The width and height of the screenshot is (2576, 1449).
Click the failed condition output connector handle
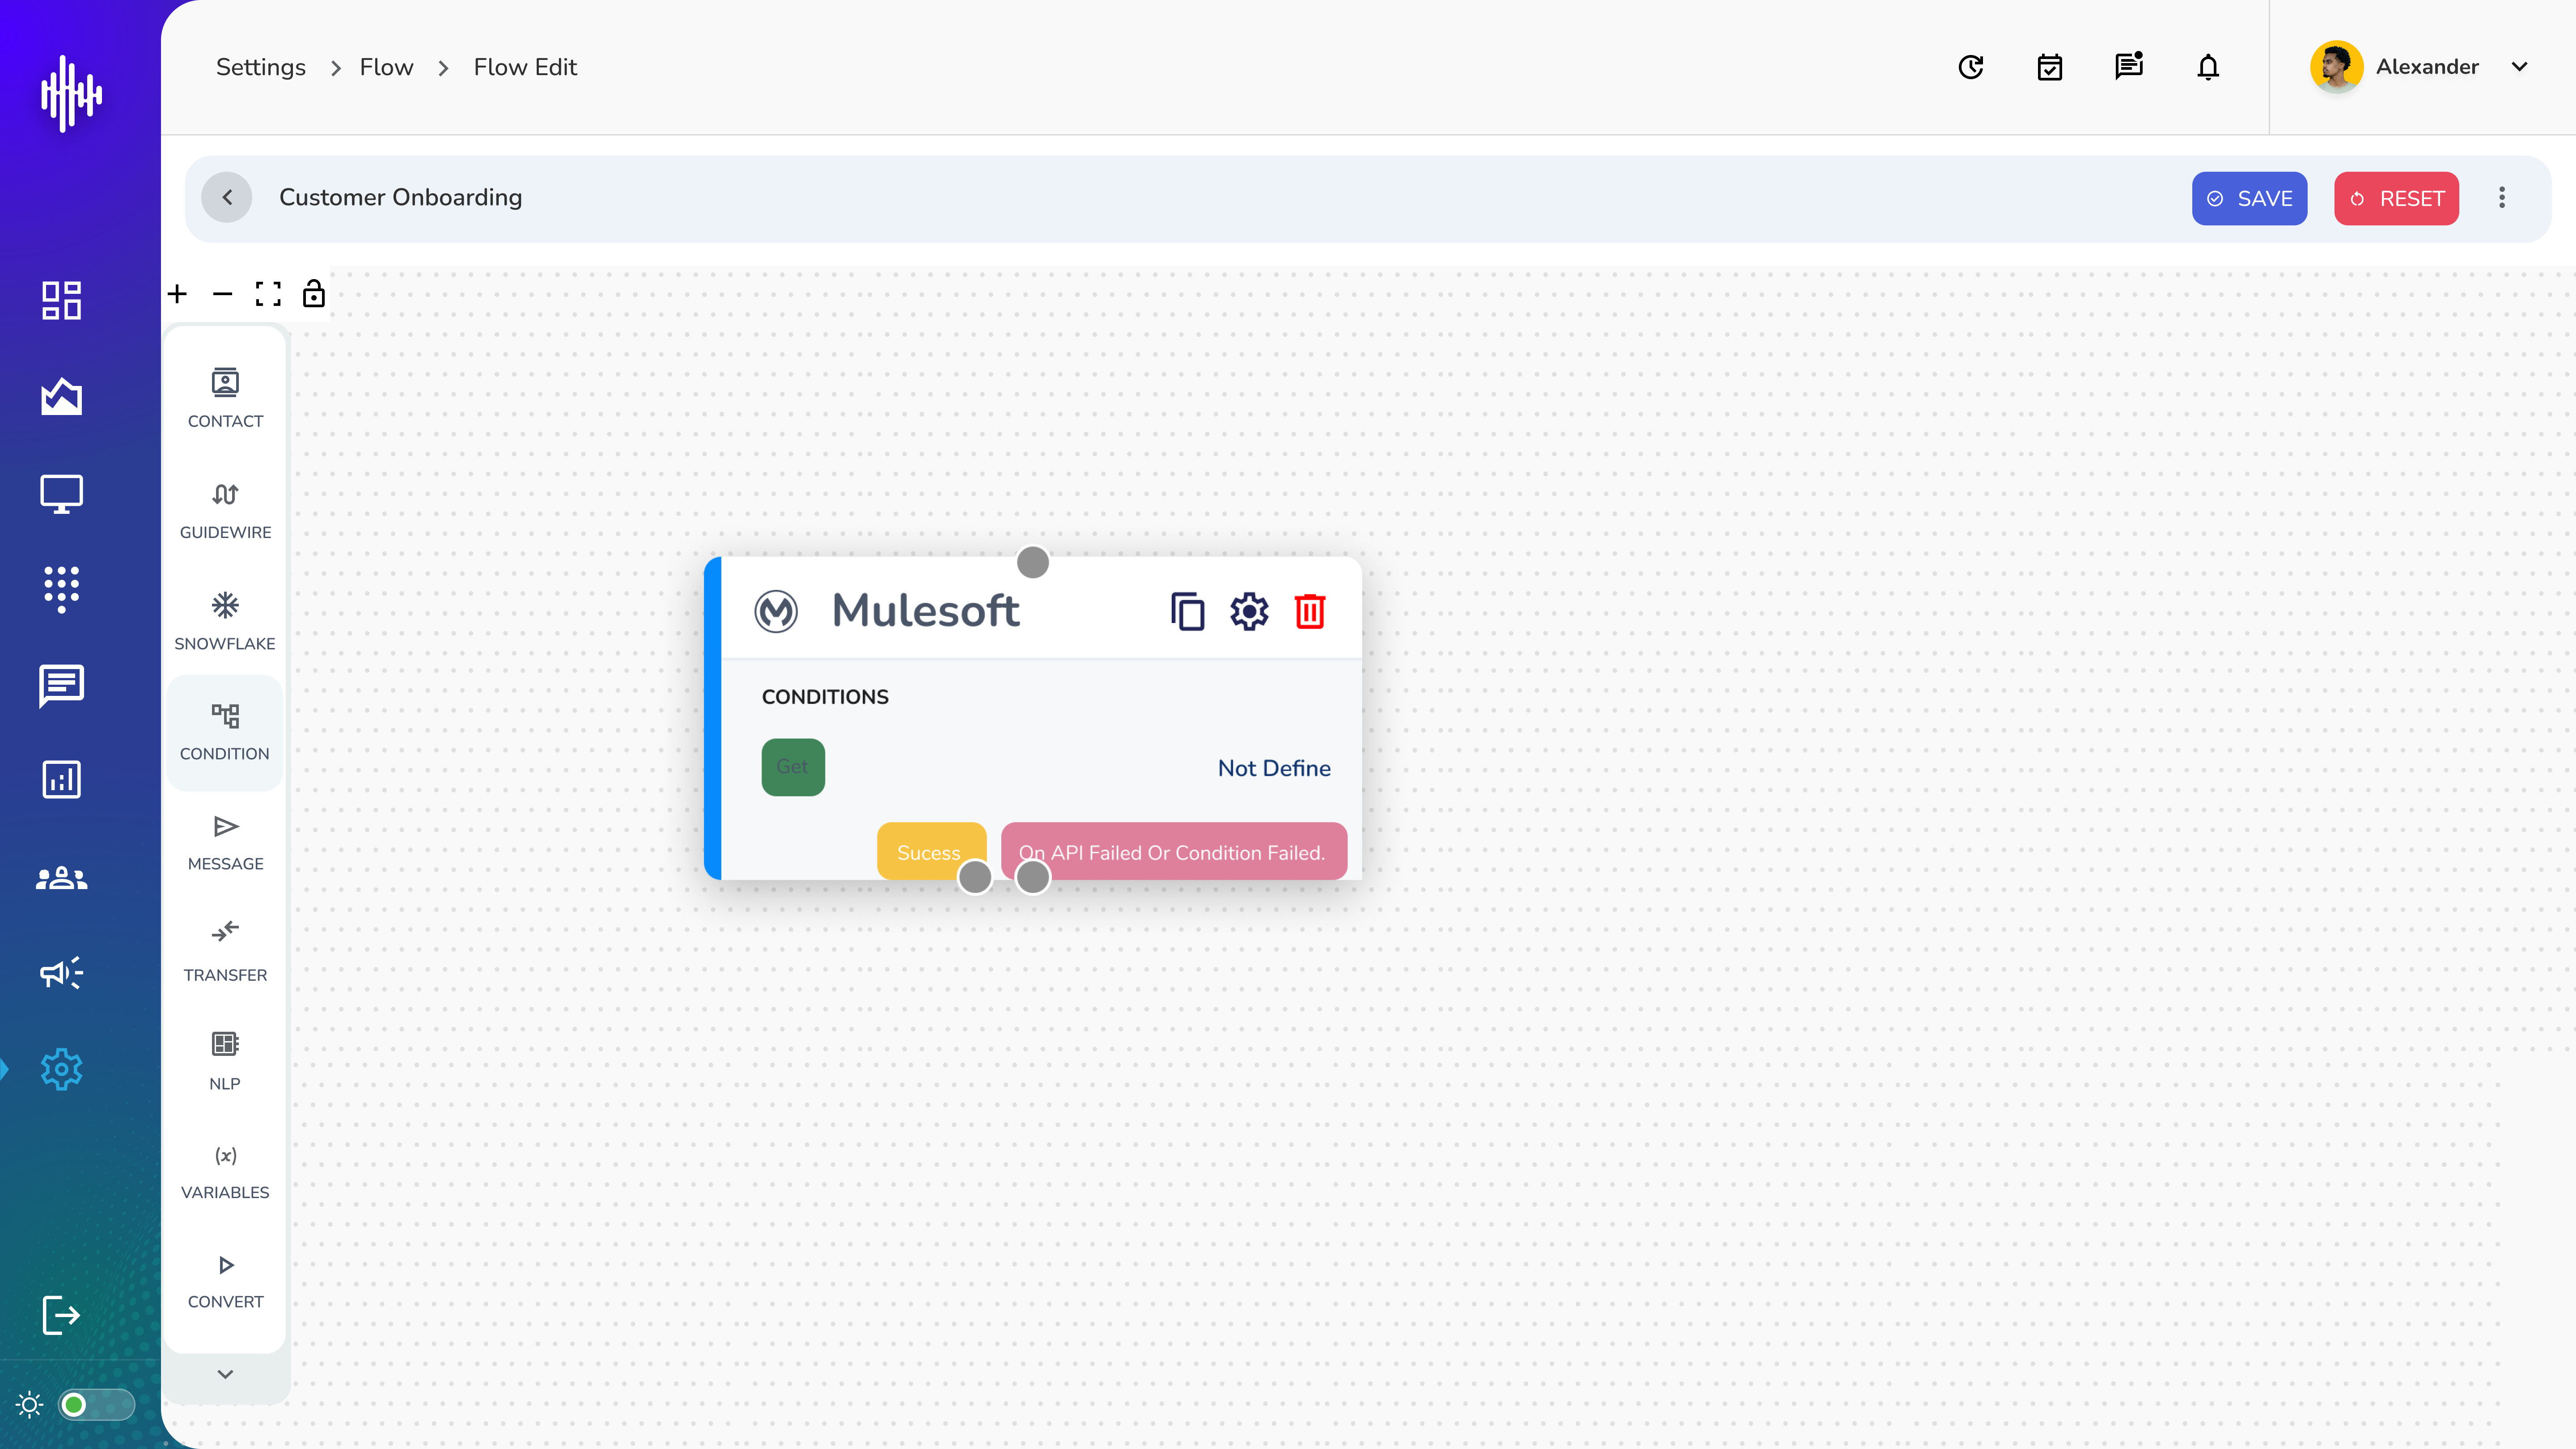click(1033, 877)
